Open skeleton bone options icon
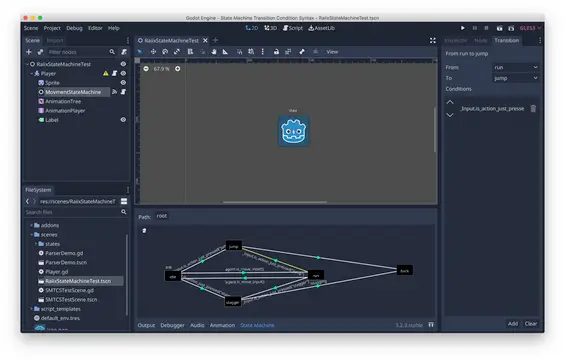 (x=302, y=52)
